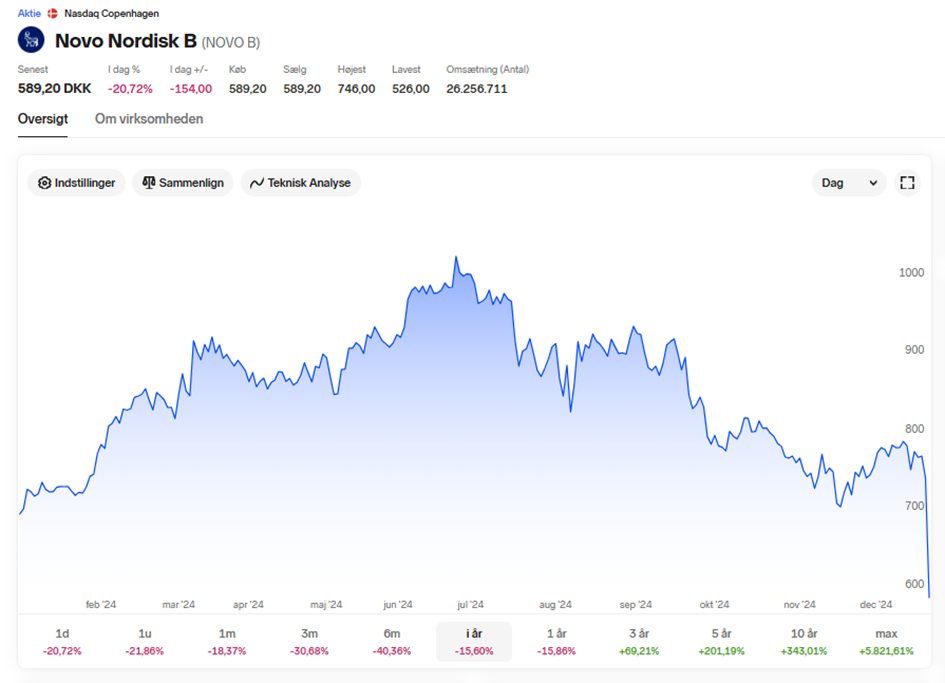Expand the Dag interval dropdown
Viewport: 945px width, 683px height.
[849, 183]
